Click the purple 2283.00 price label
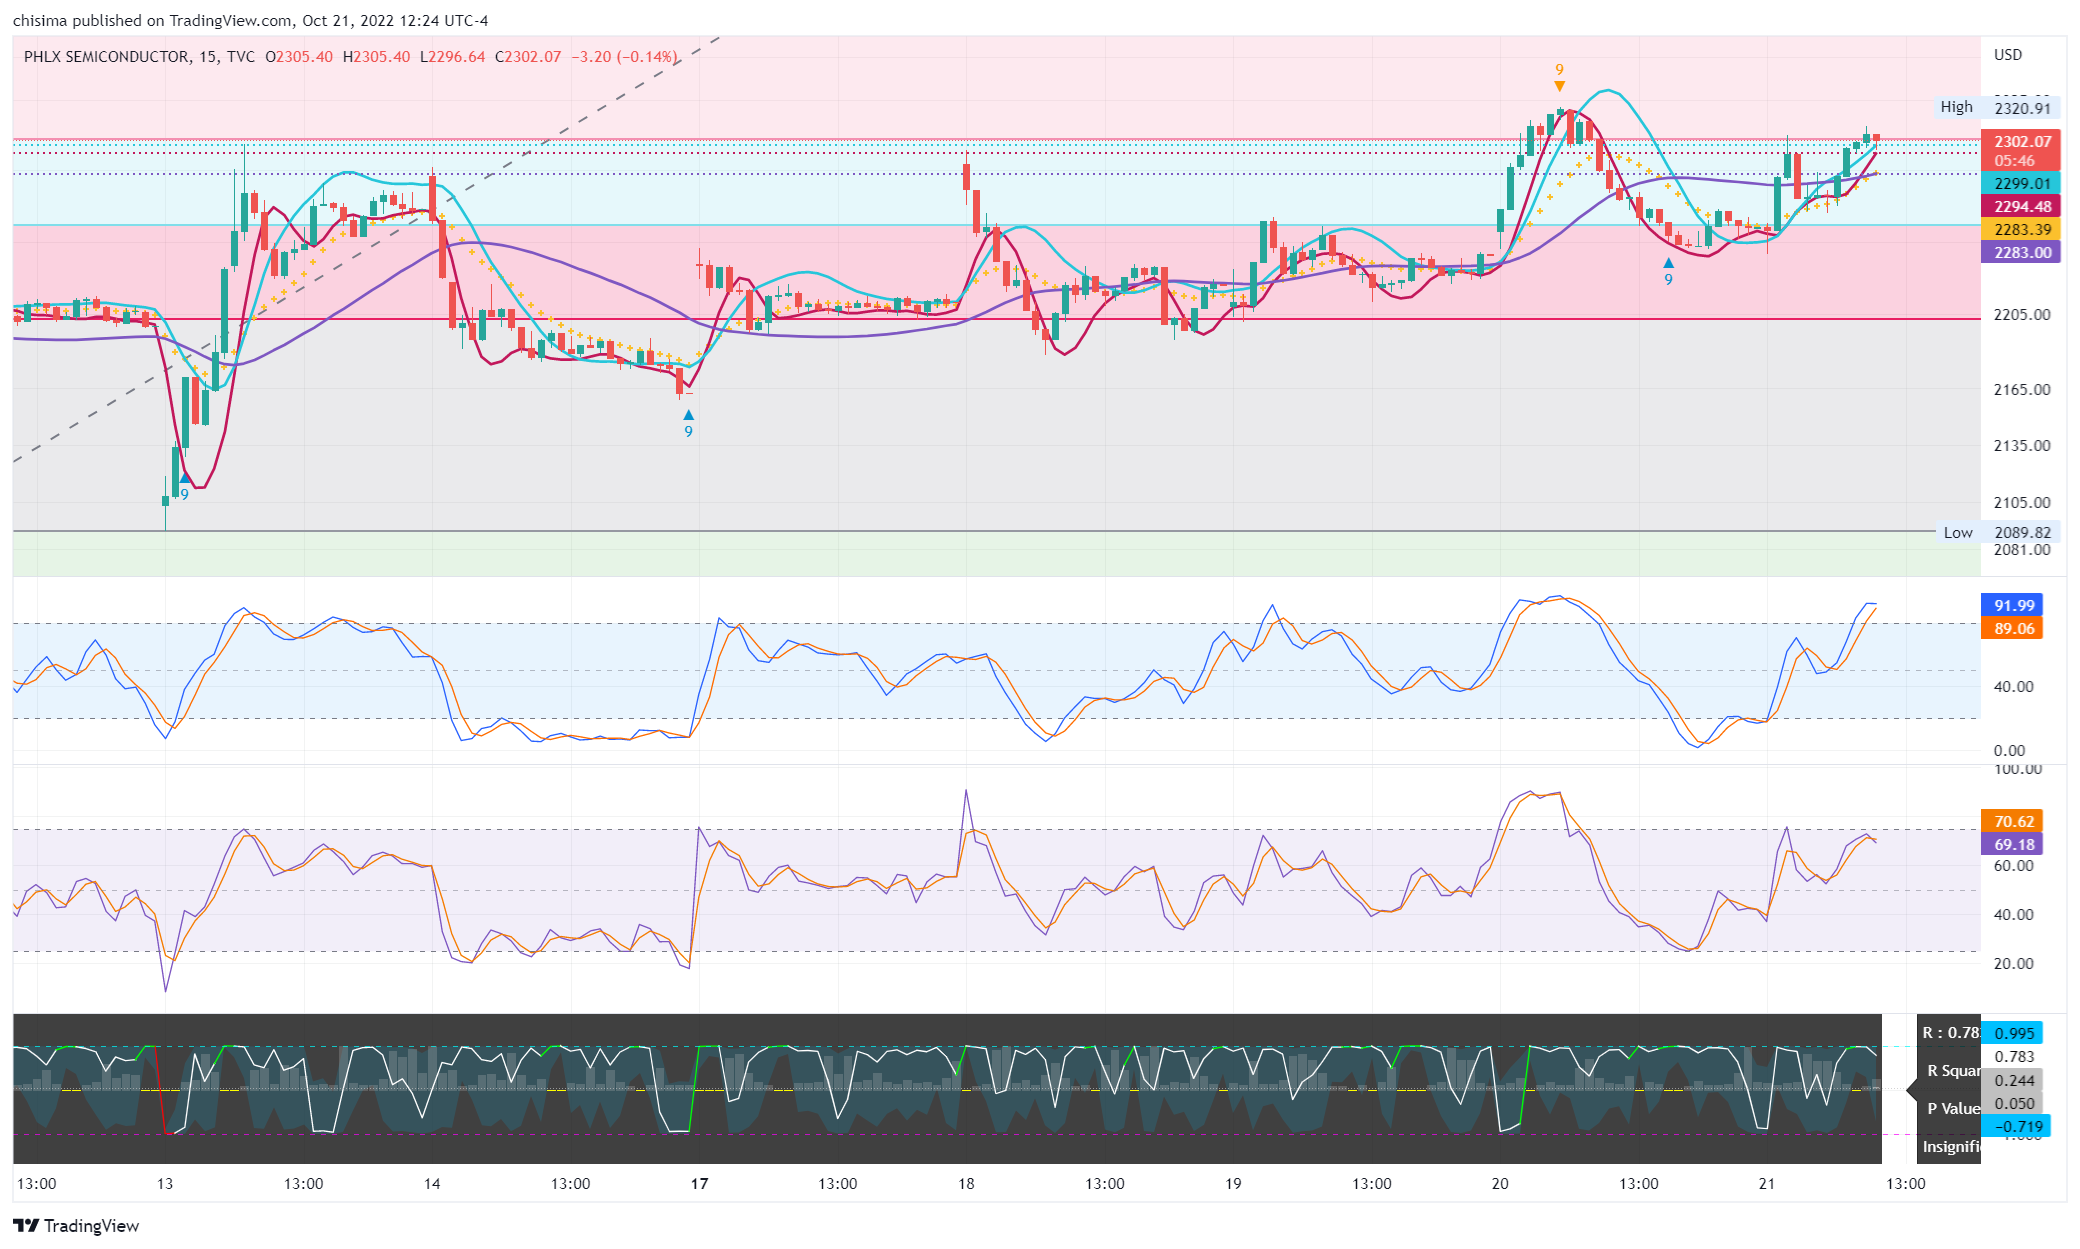Viewport: 2080px width, 1249px height. tap(2021, 252)
